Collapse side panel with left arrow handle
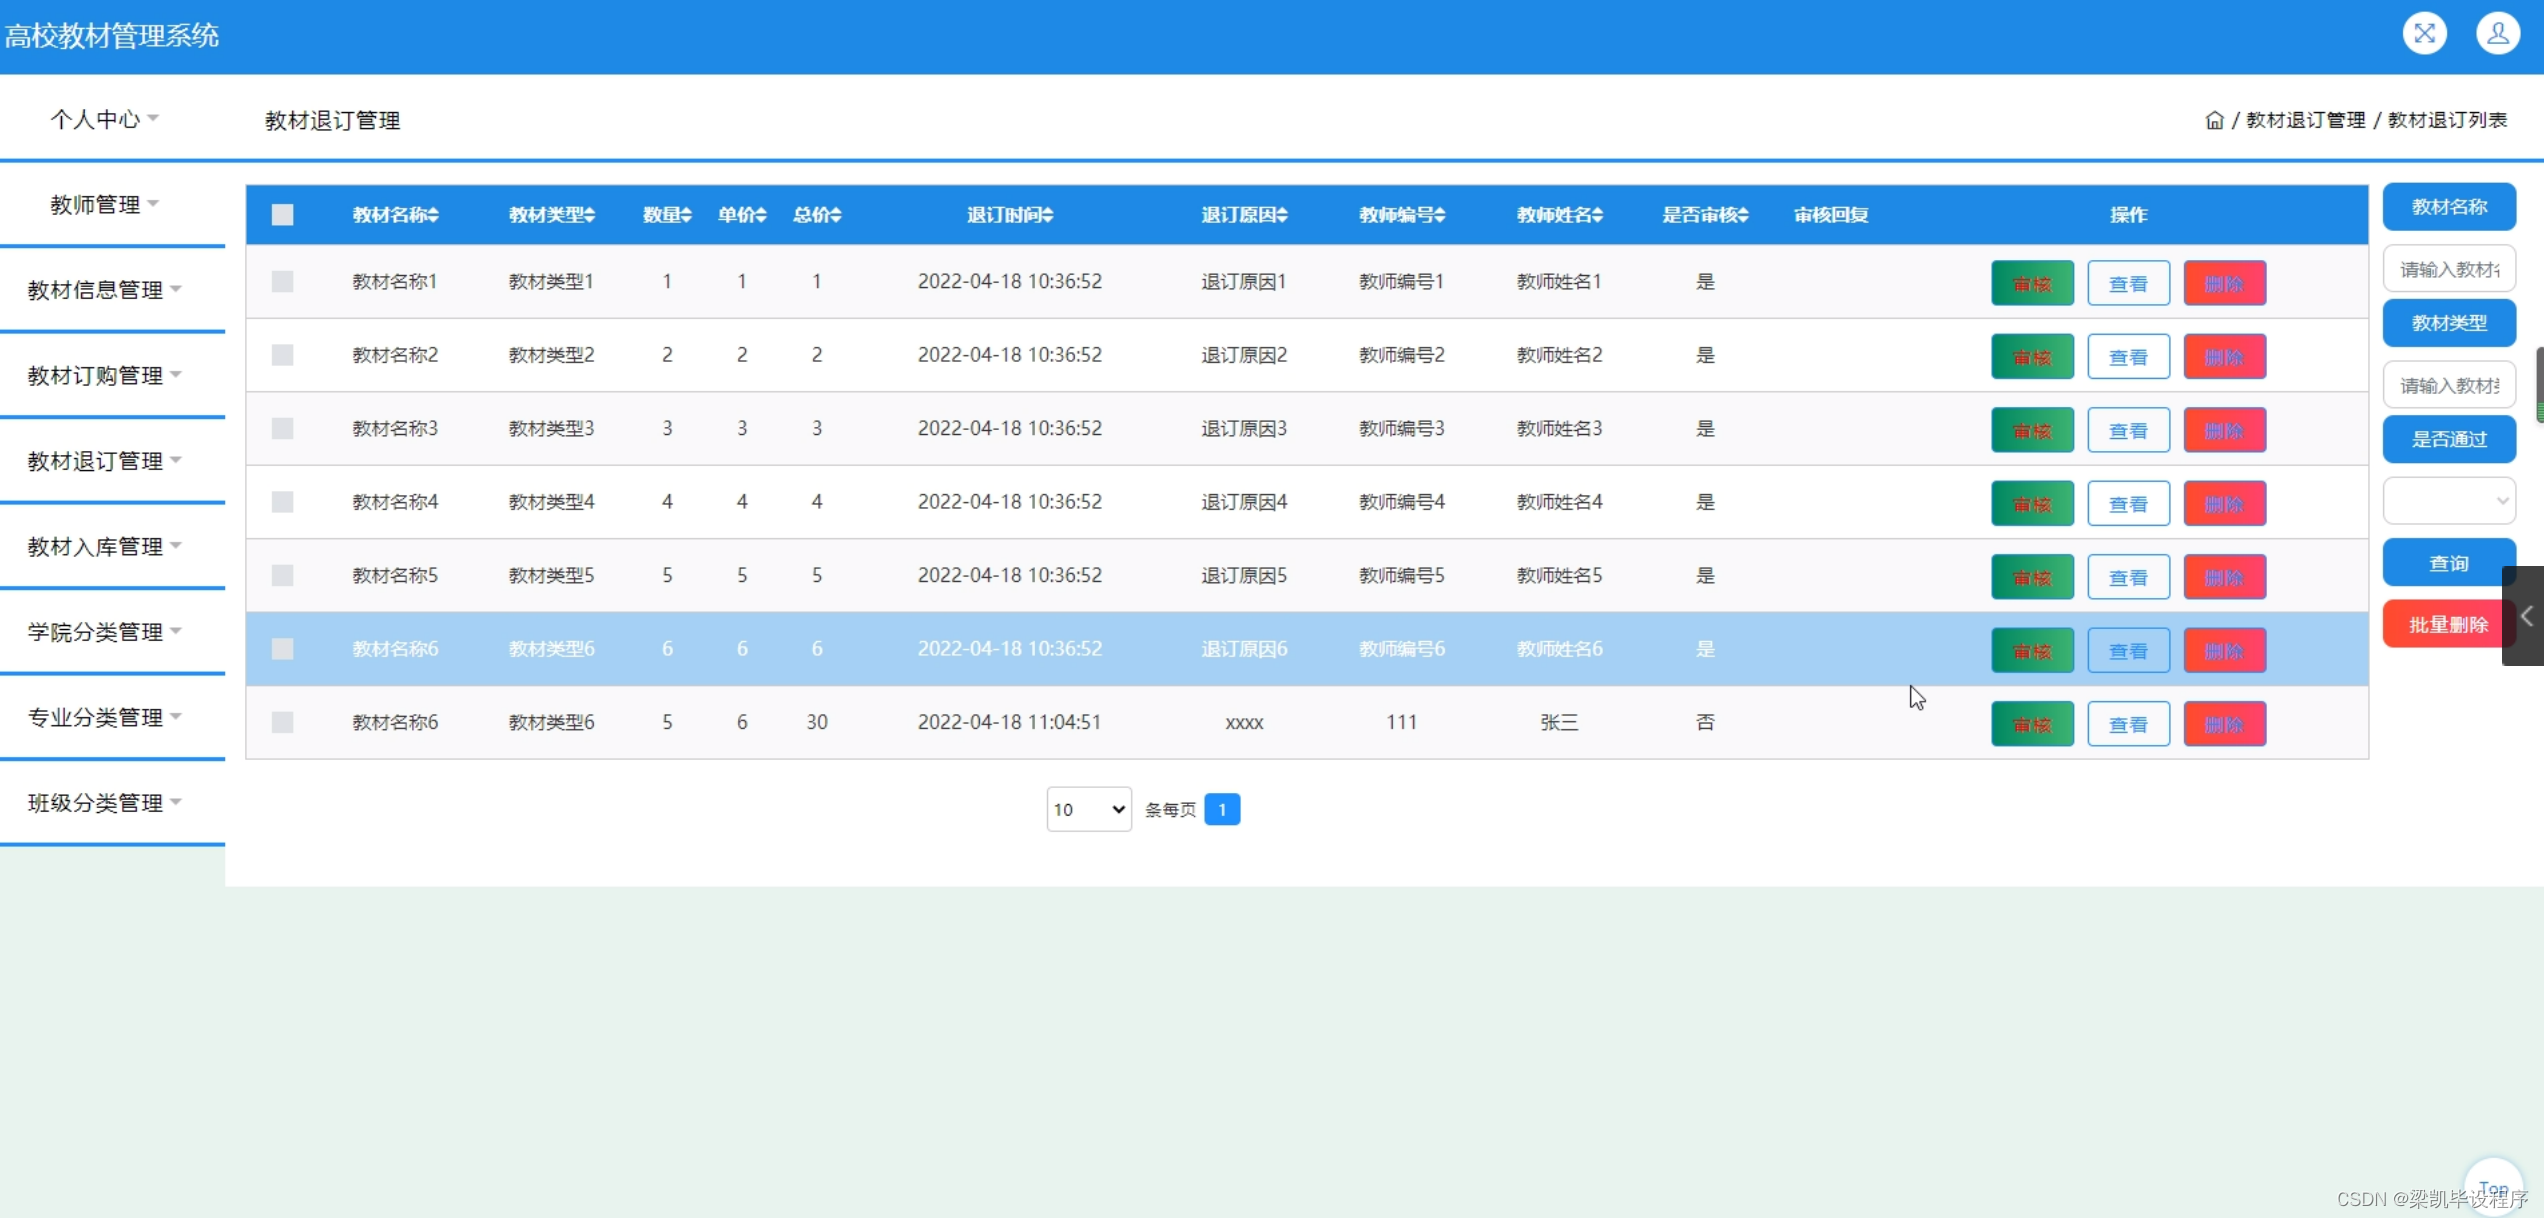This screenshot has height=1218, width=2544. pyautogui.click(x=2526, y=616)
